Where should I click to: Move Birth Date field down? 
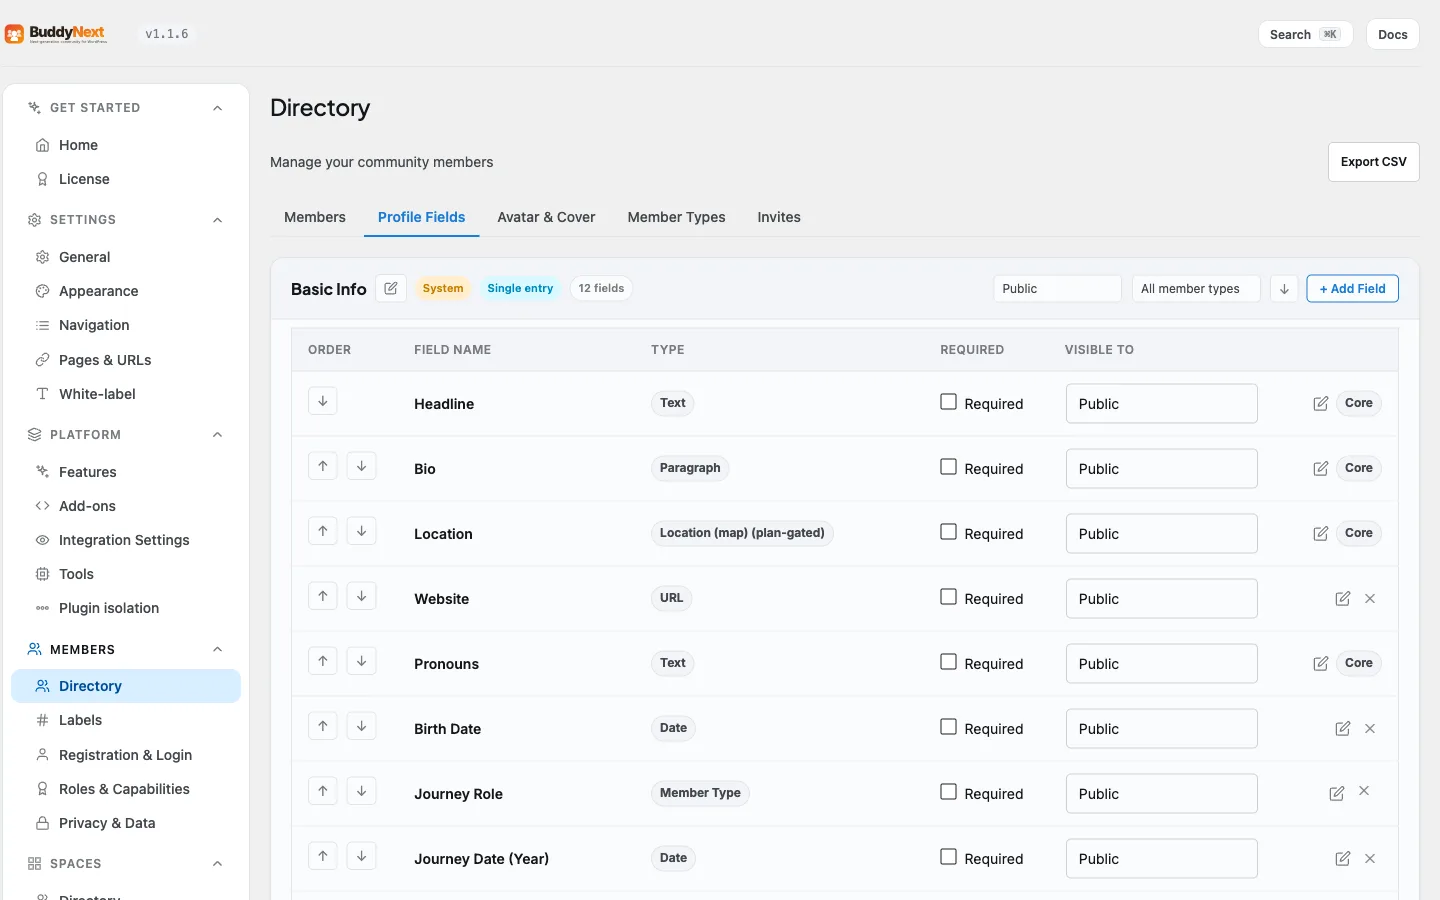point(361,726)
